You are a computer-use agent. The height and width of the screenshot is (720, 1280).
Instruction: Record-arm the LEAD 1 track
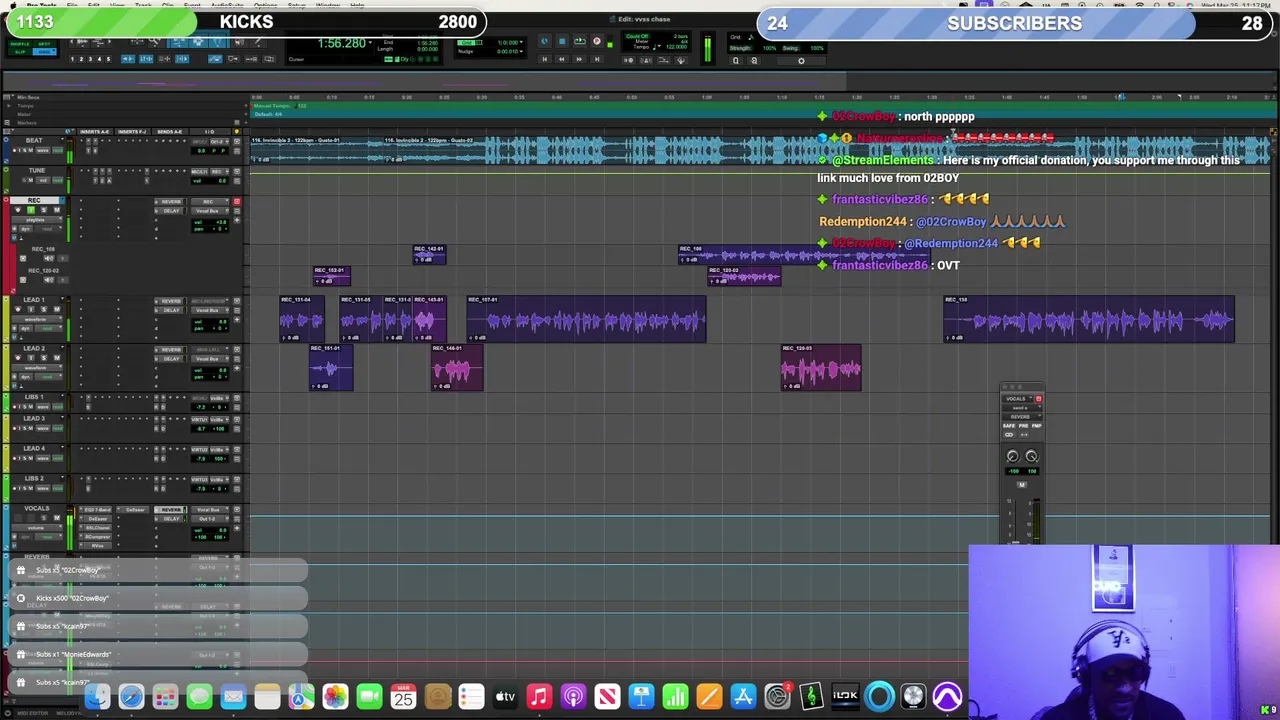18,309
